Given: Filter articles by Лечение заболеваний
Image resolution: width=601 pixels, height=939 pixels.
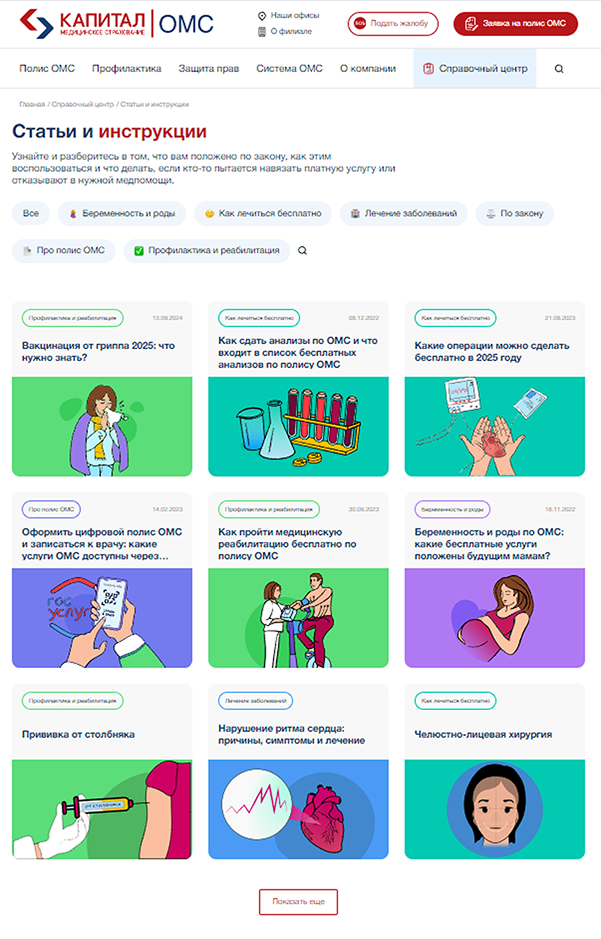Looking at the screenshot, I should pos(403,213).
